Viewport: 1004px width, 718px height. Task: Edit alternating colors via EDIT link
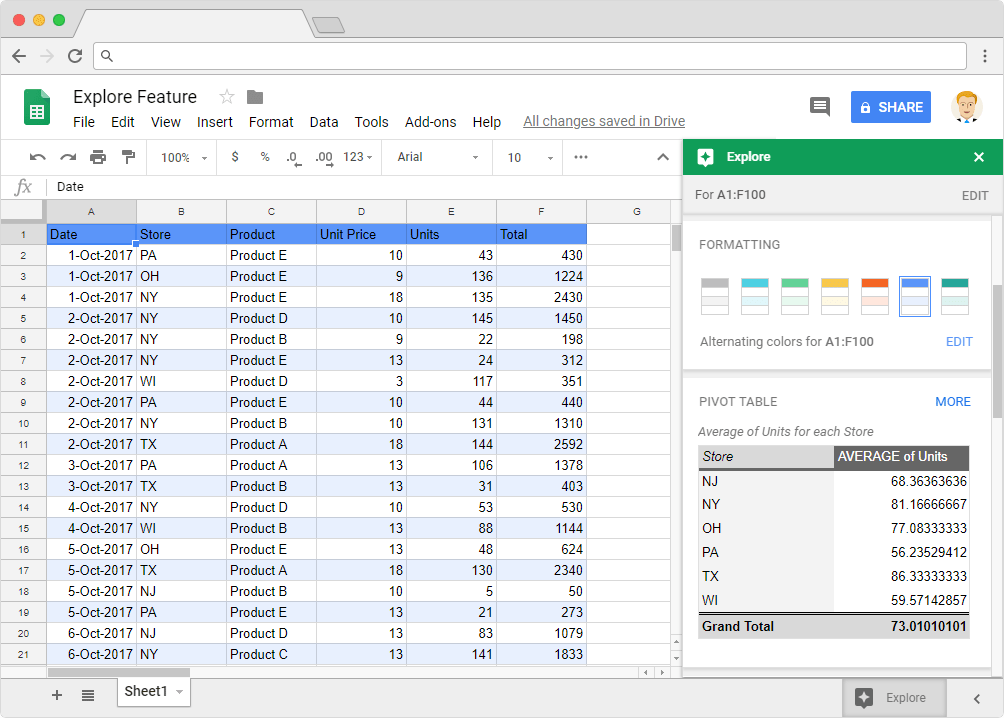958,342
